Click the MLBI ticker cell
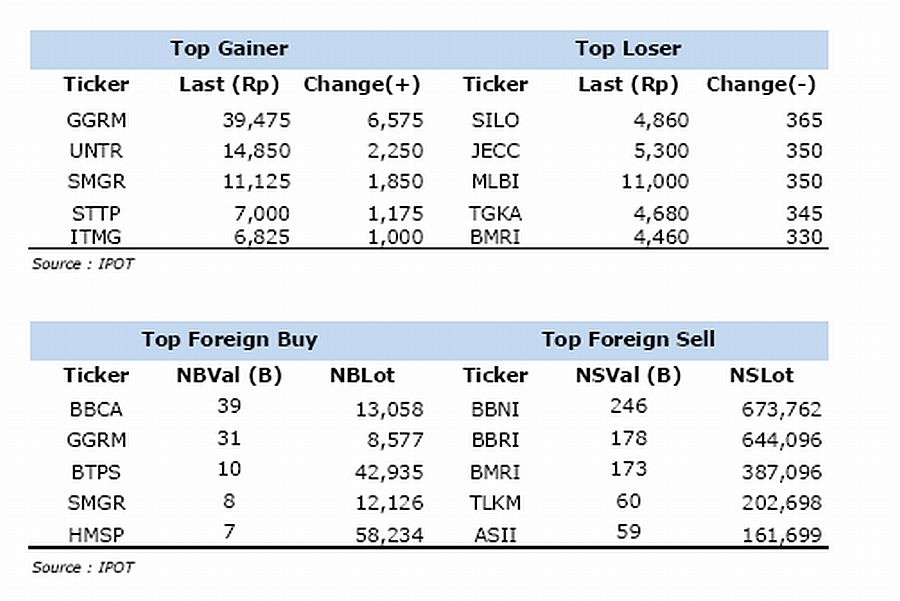 coord(495,182)
